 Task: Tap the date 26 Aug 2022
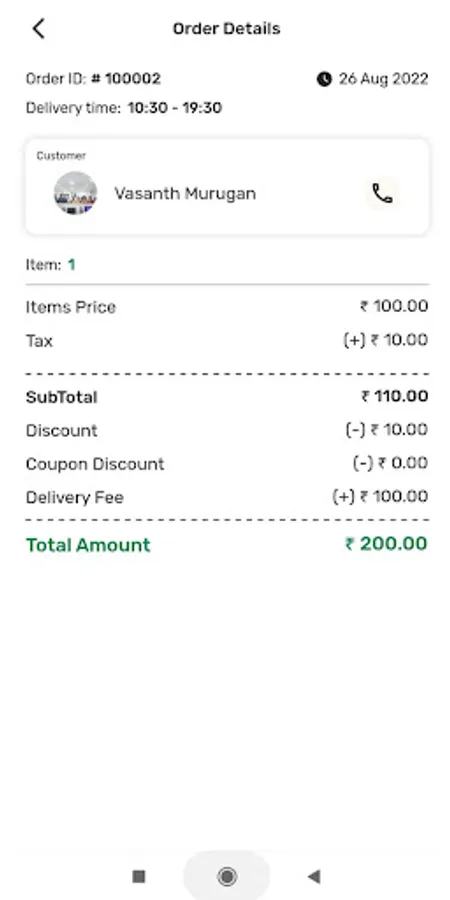point(383,79)
